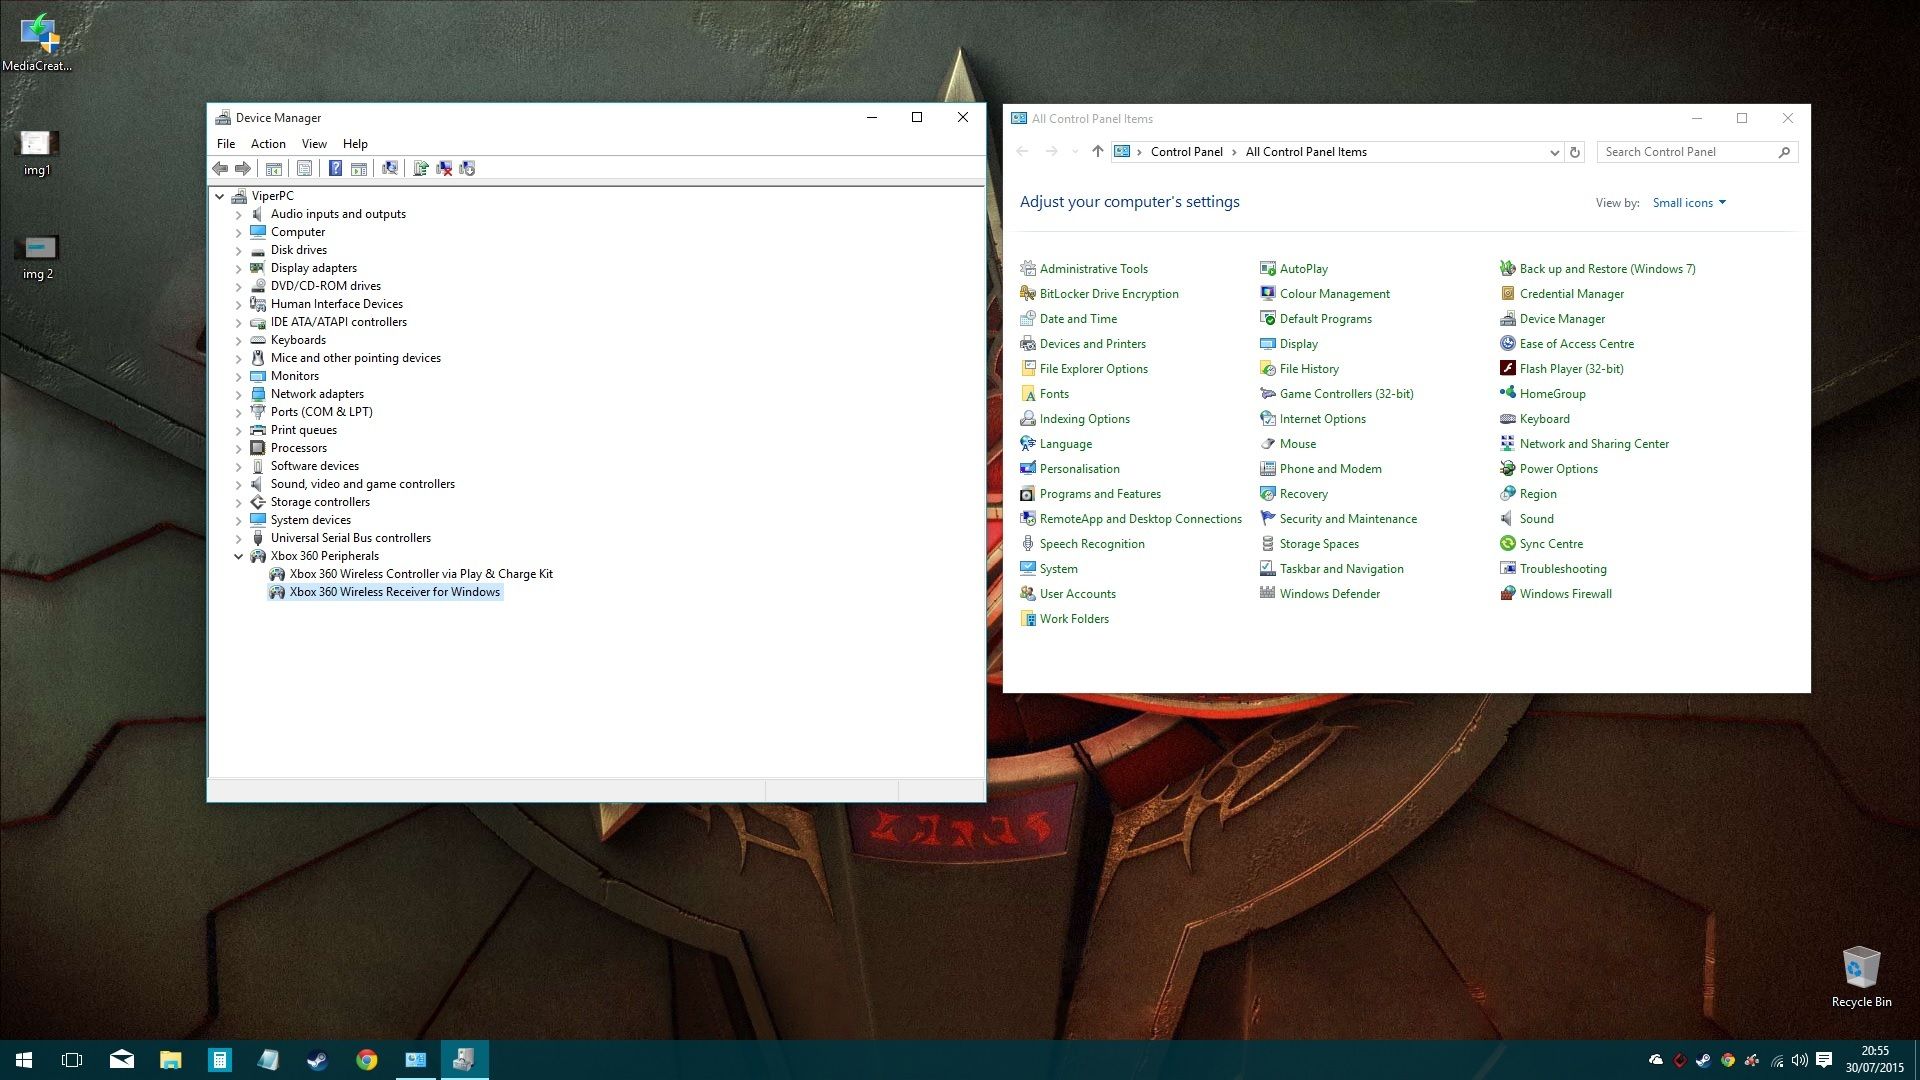The image size is (1920, 1080).
Task: Expand the Display adapters category
Action: click(x=239, y=268)
